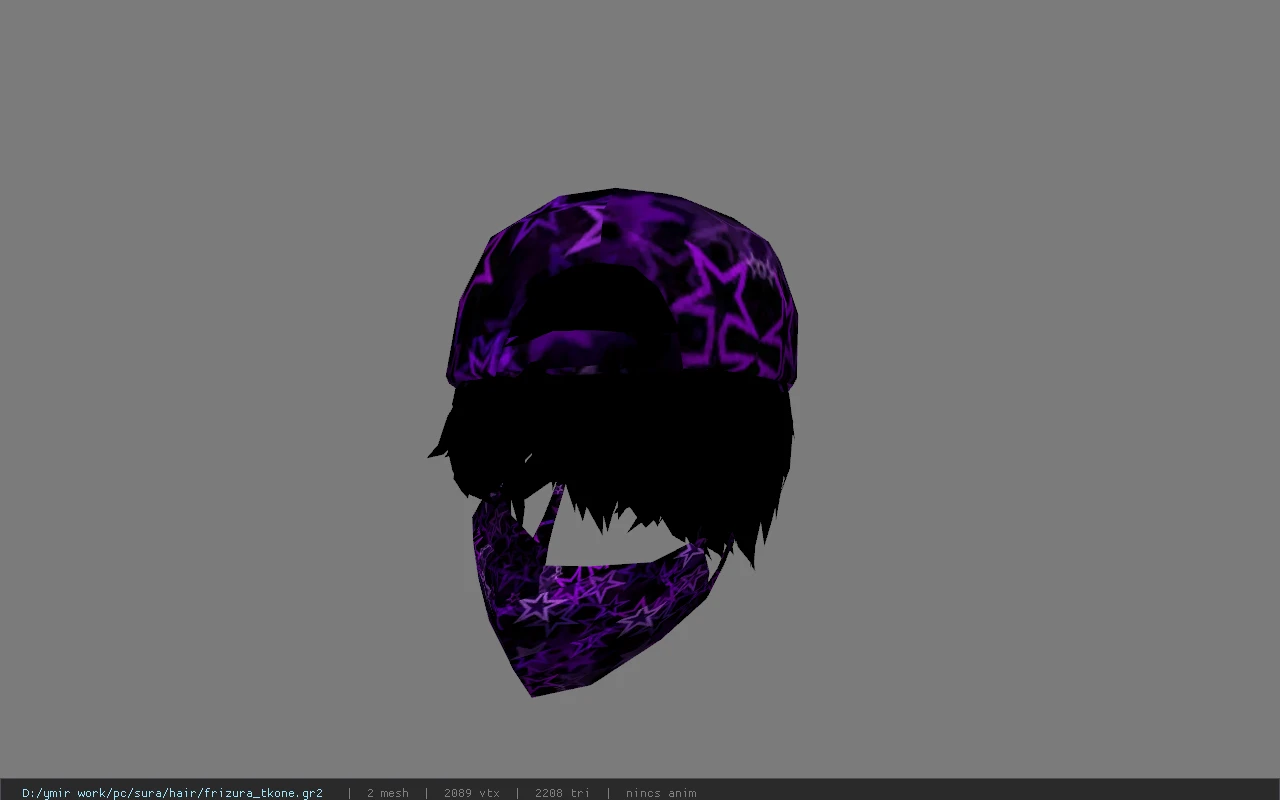Select the purple star cap model
This screenshot has height=800, width=1280.
click(621, 288)
